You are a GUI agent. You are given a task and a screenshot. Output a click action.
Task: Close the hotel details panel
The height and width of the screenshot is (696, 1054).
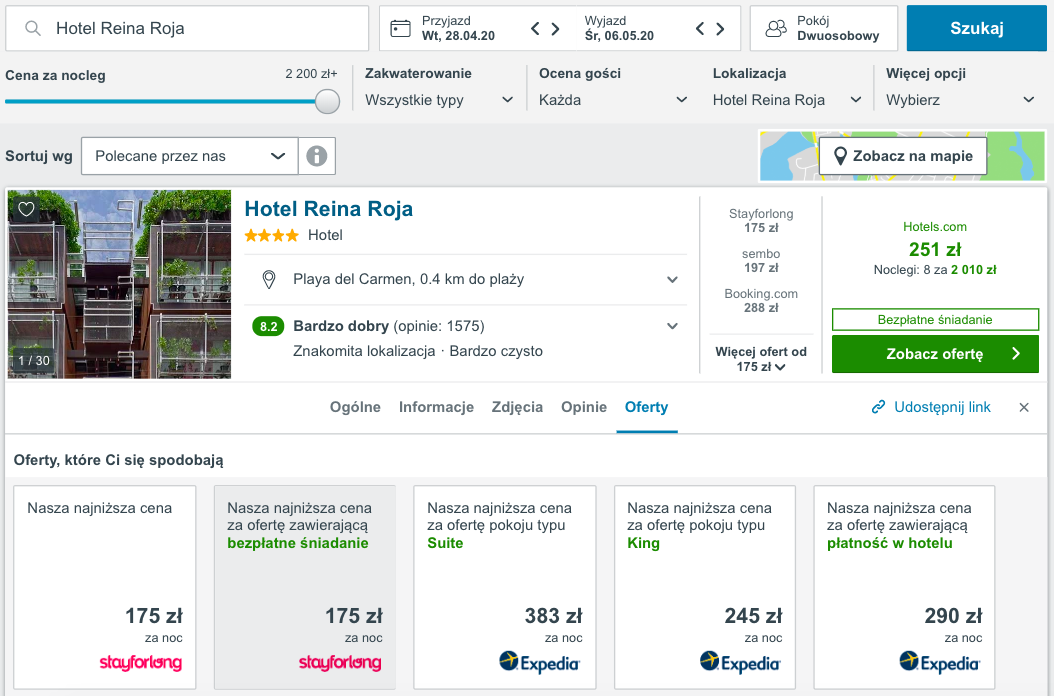coord(1024,407)
